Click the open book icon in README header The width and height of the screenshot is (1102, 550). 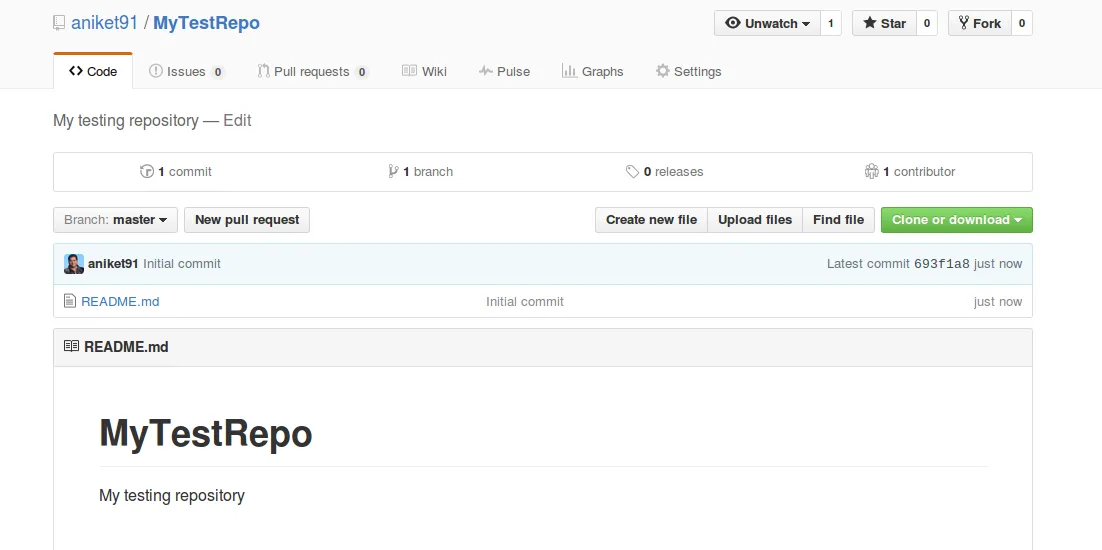[x=71, y=346]
